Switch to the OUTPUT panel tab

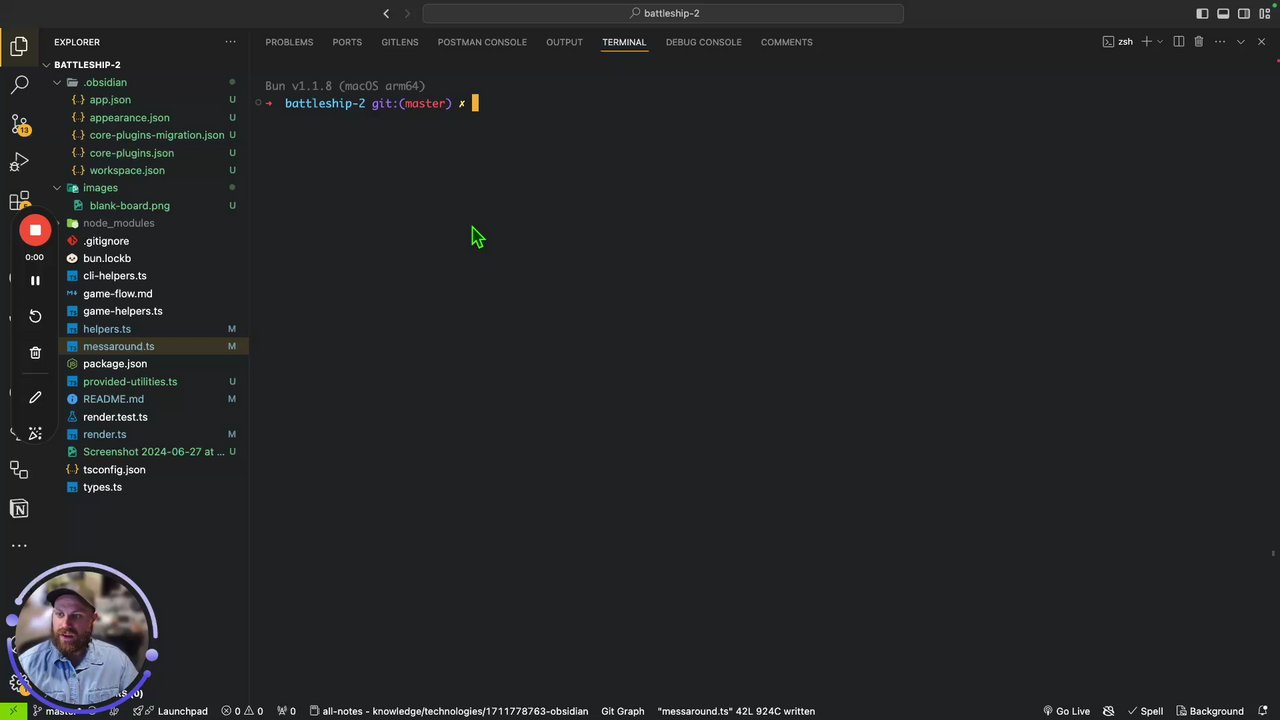[564, 42]
